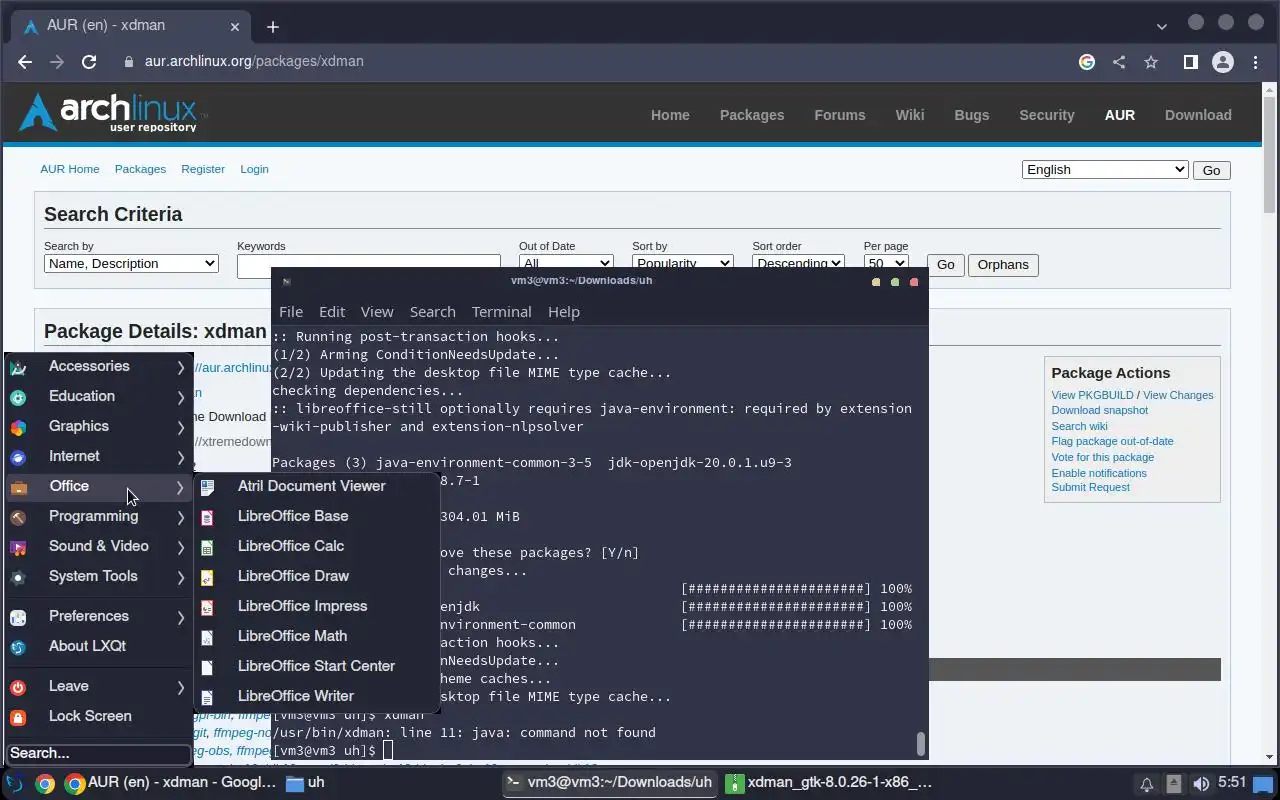
Task: Open the Terminal menu in the menubar
Action: click(501, 312)
